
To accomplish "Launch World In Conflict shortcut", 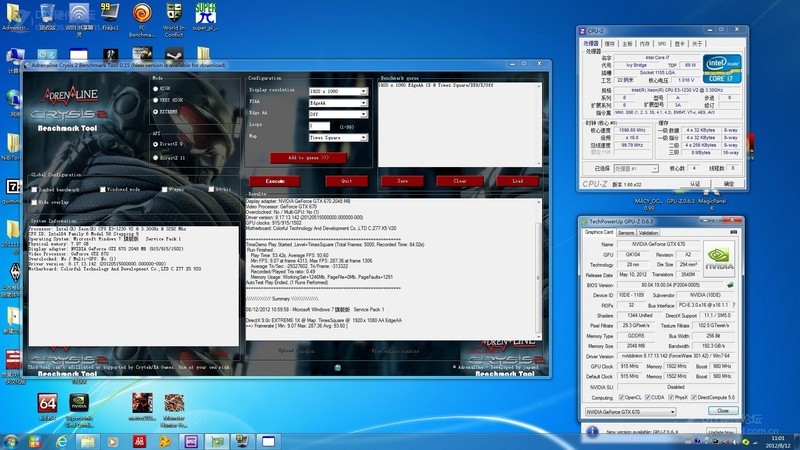I will coord(173,19).
